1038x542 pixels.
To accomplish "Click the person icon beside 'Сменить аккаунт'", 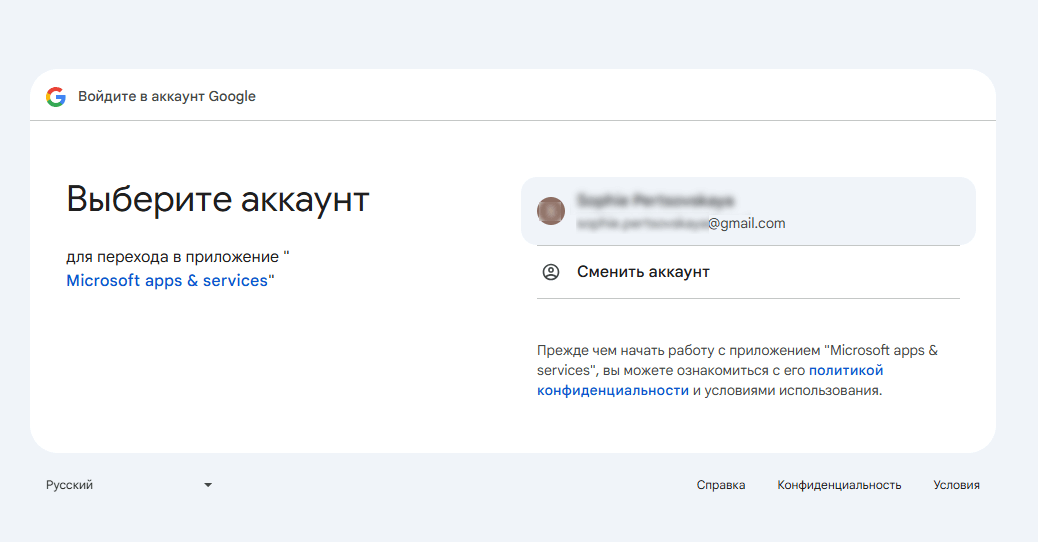I will 551,272.
